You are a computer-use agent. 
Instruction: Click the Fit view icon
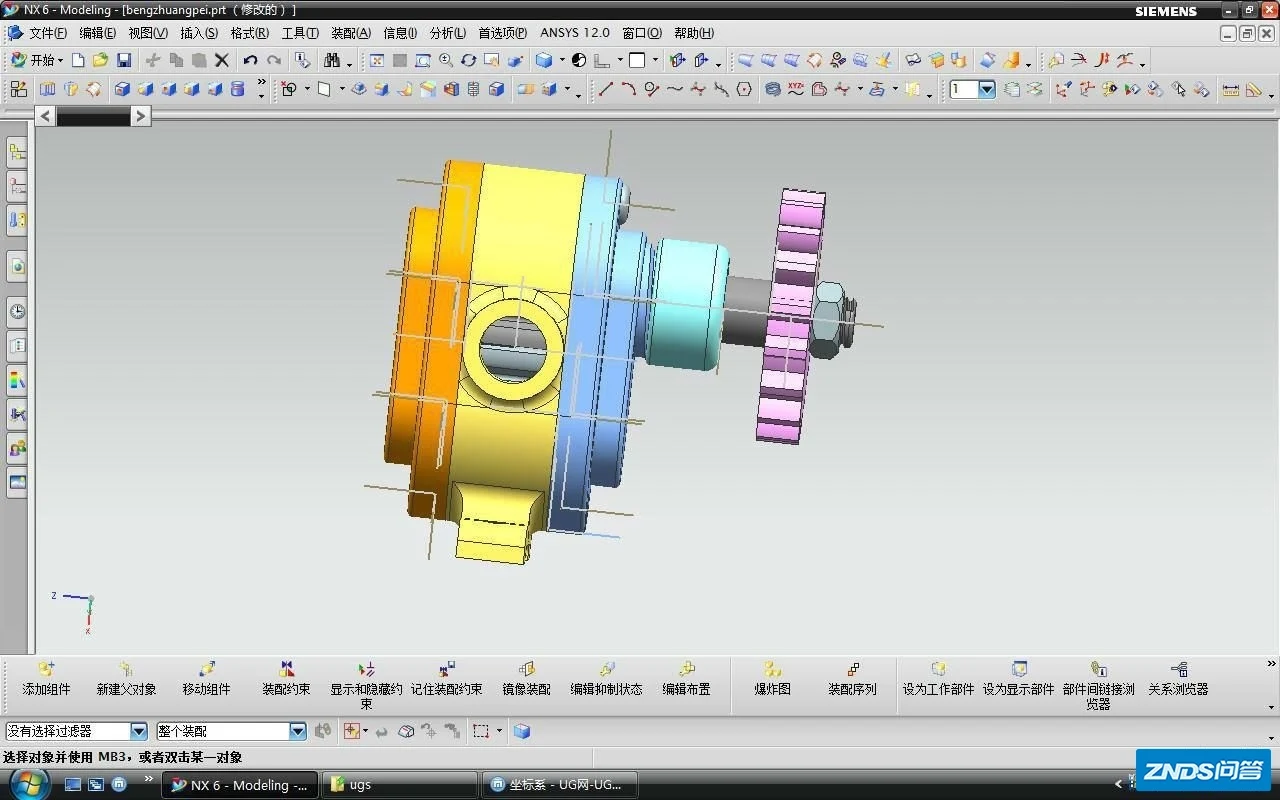377,60
